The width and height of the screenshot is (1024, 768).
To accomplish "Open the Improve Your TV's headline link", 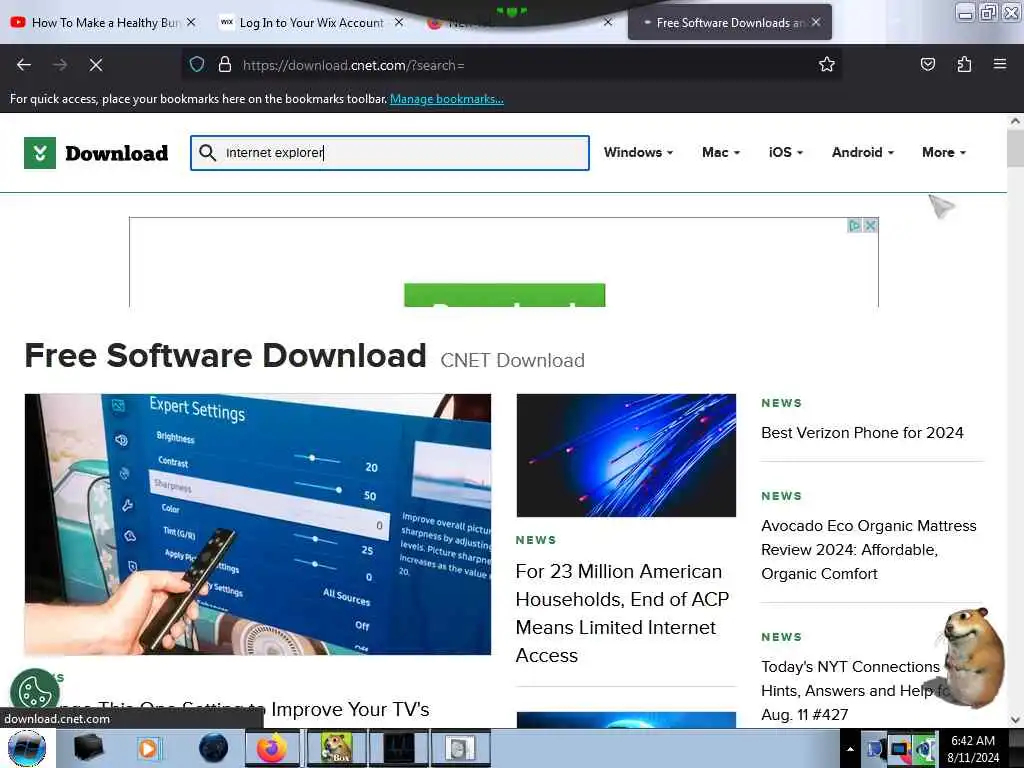I will pyautogui.click(x=243, y=709).
